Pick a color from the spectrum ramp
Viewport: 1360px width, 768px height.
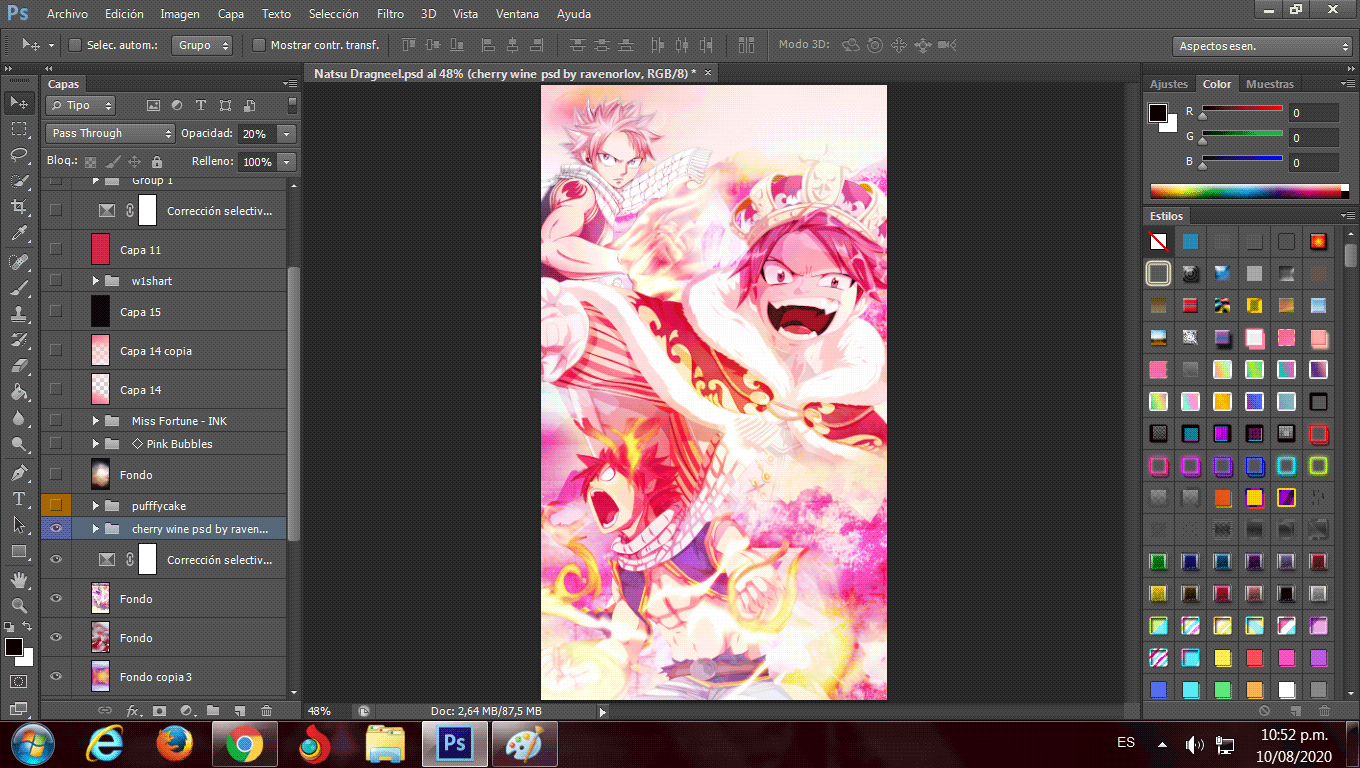[1245, 190]
